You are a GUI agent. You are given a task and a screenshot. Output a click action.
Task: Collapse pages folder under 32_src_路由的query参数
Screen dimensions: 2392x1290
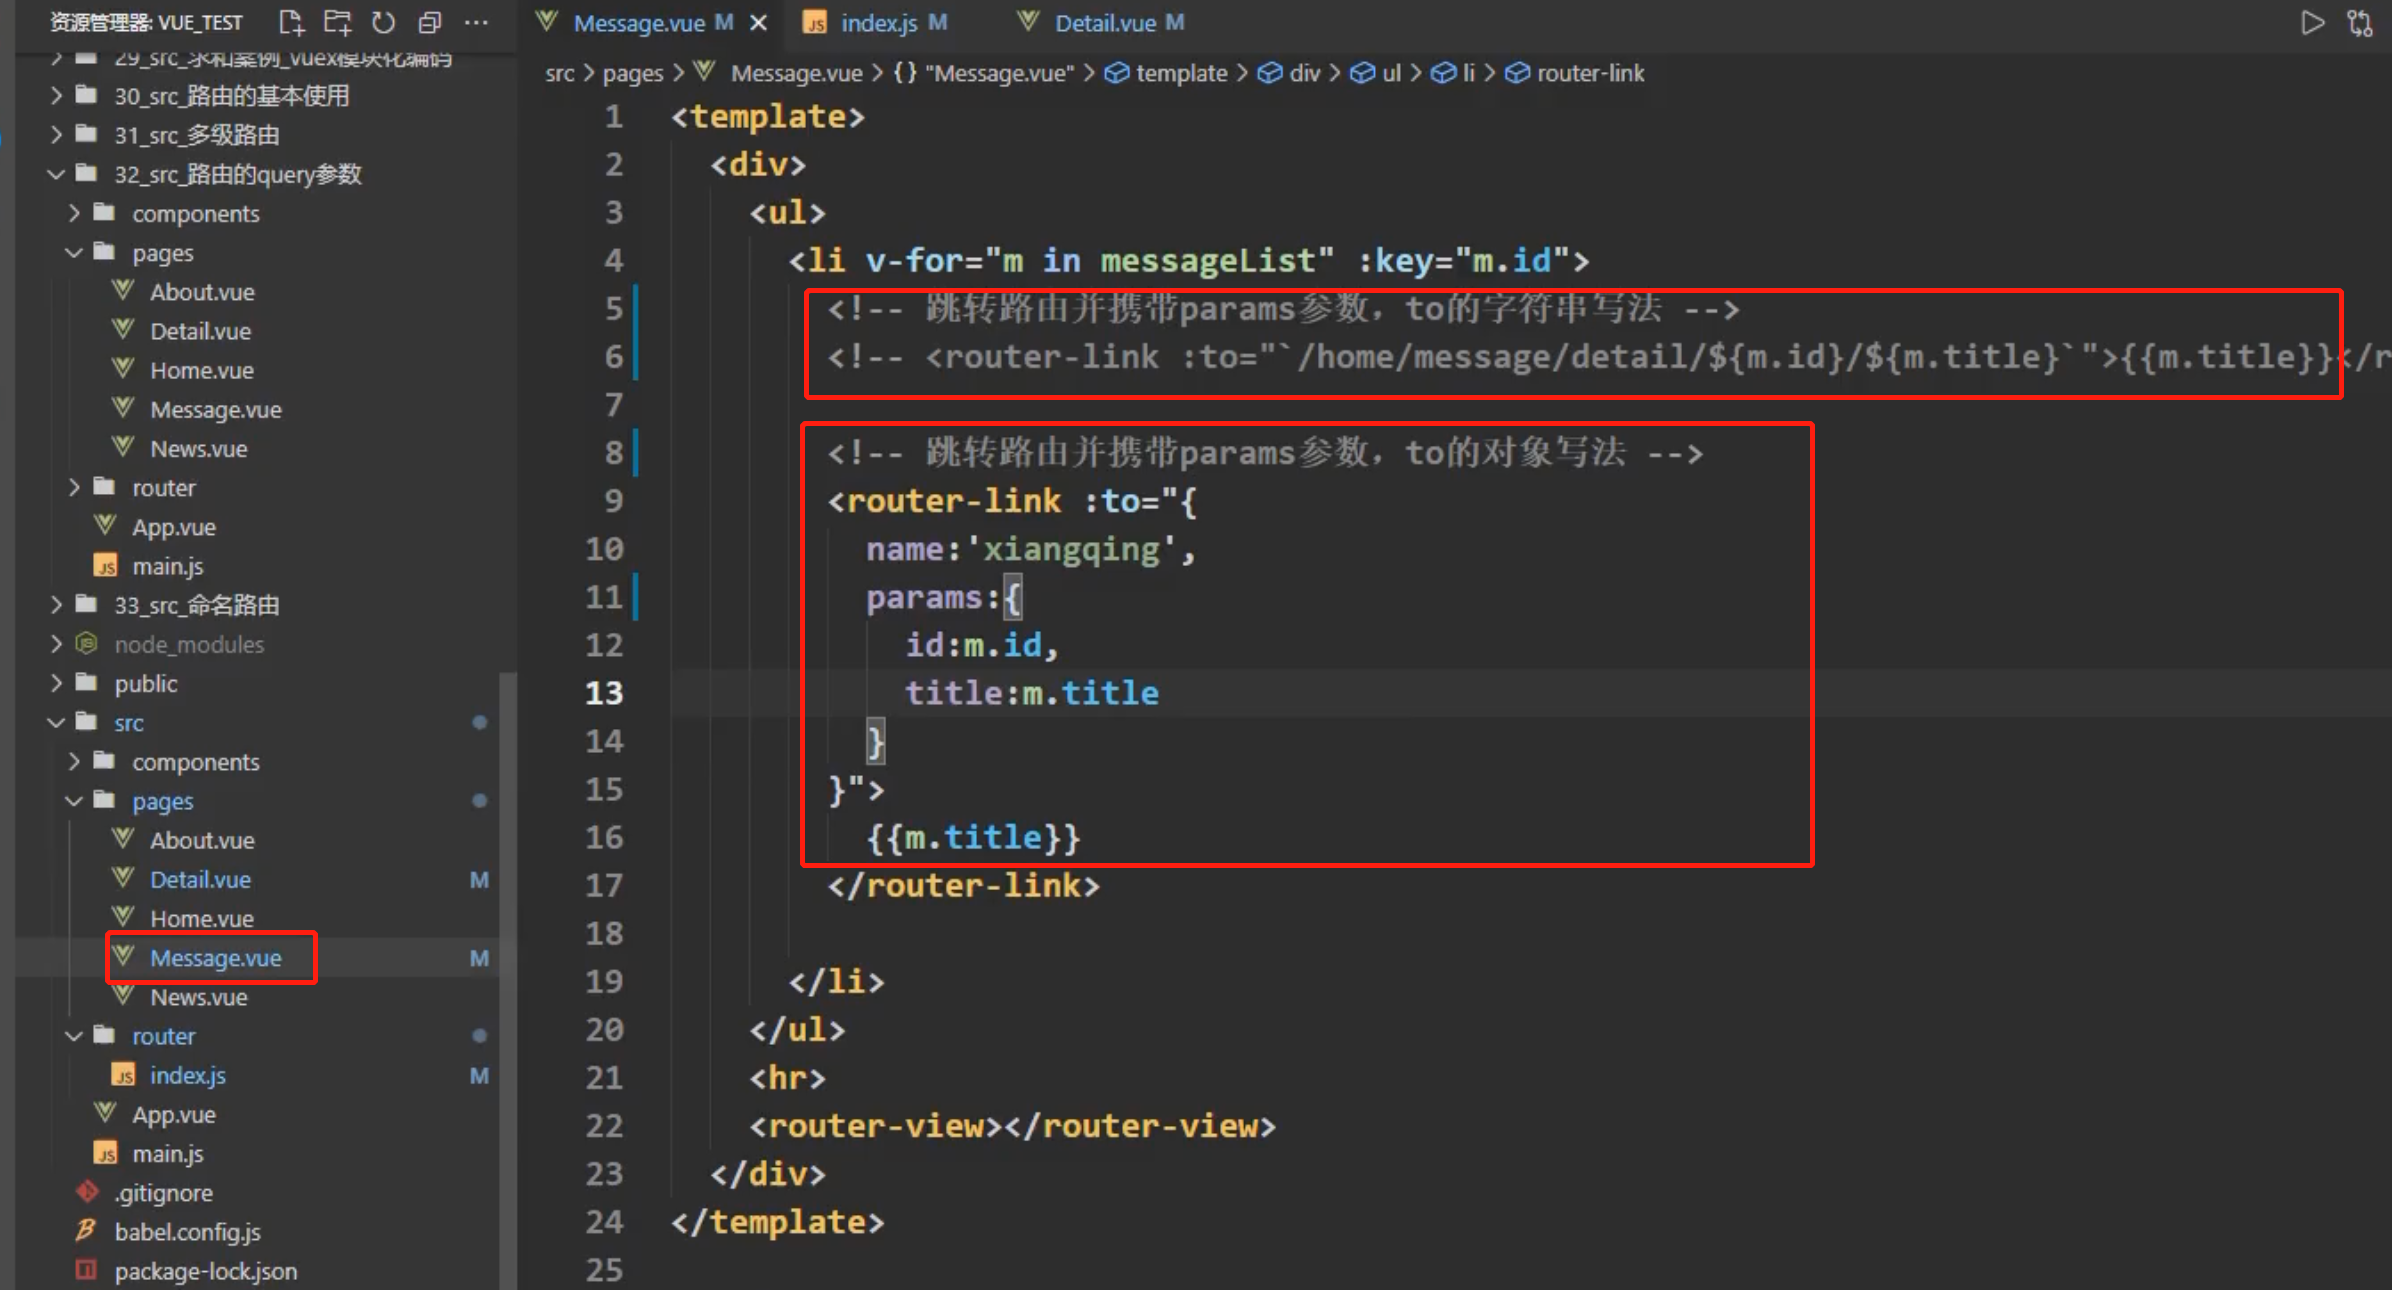coord(162,253)
